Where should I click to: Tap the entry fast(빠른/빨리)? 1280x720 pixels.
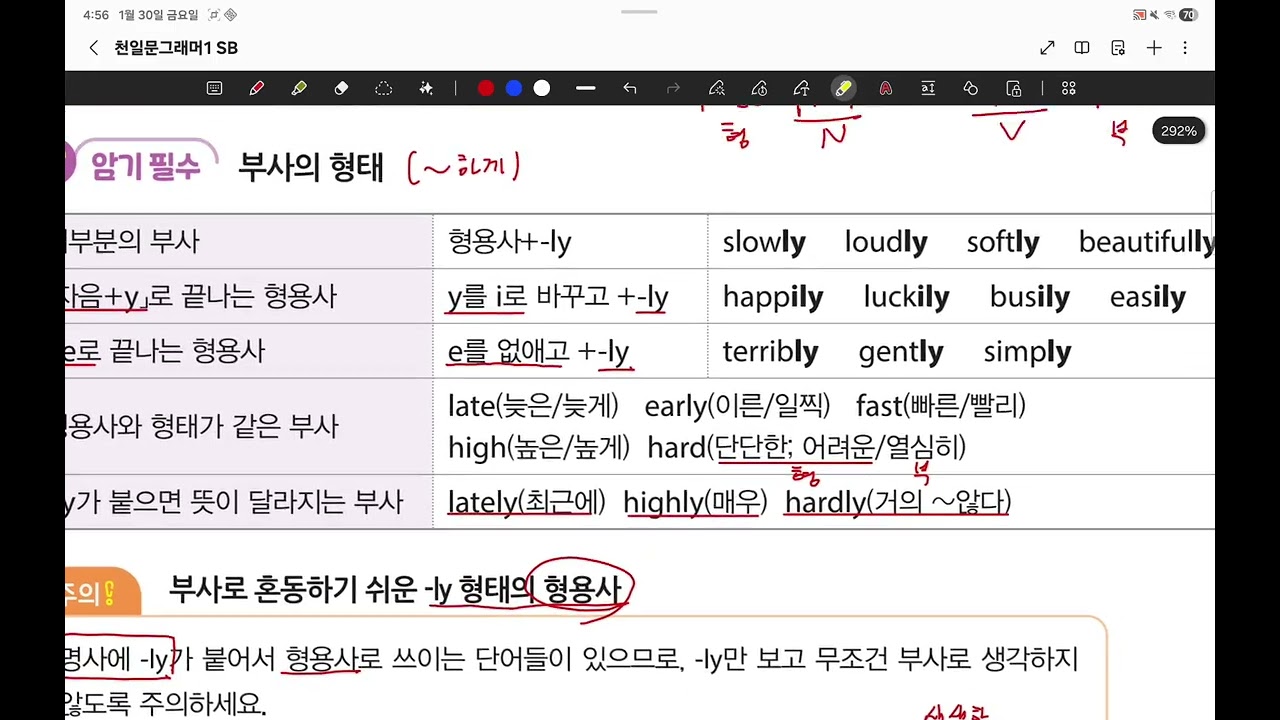[941, 406]
